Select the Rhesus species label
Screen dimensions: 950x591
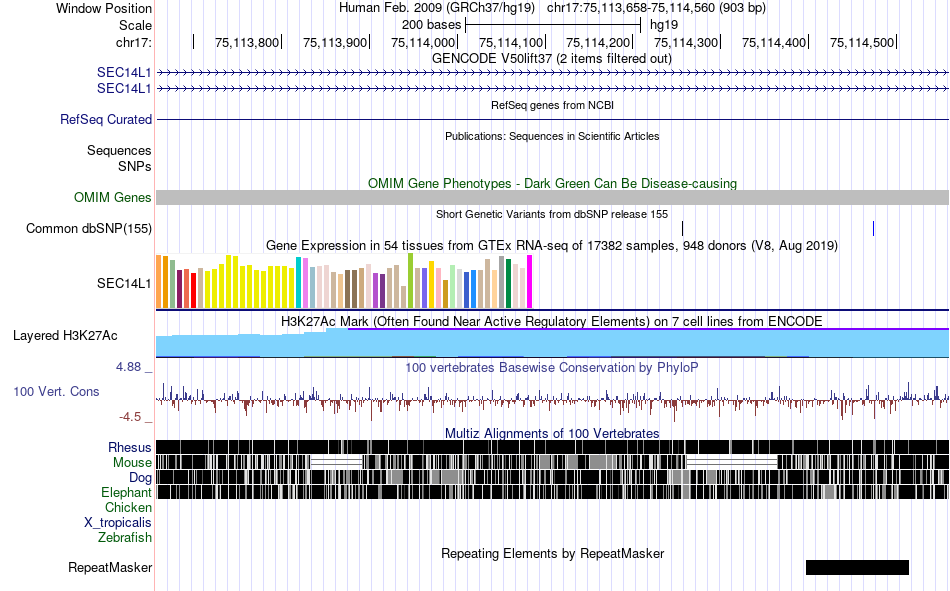[x=130, y=447]
